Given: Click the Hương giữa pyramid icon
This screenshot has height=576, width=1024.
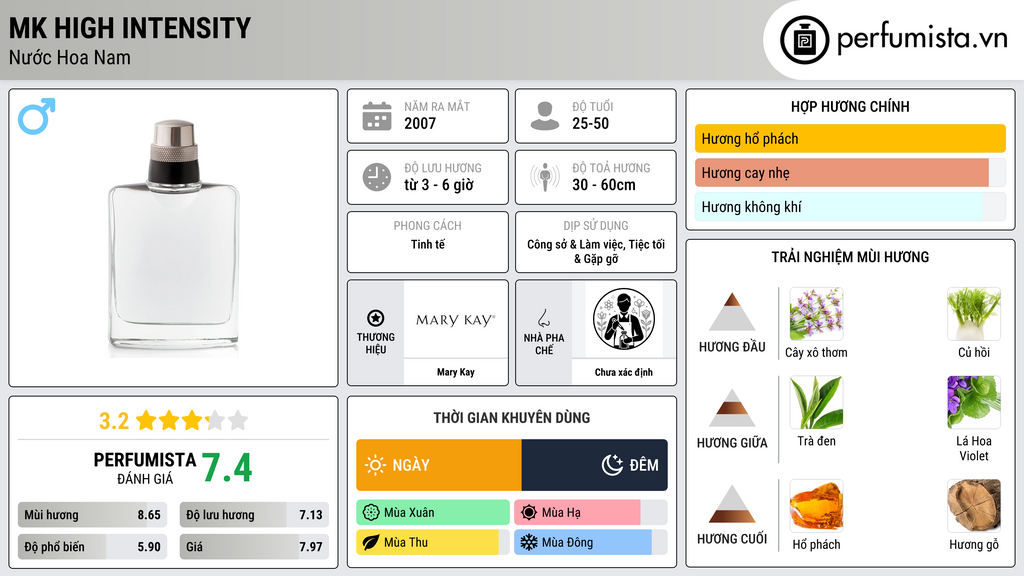Looking at the screenshot, I should [x=732, y=408].
